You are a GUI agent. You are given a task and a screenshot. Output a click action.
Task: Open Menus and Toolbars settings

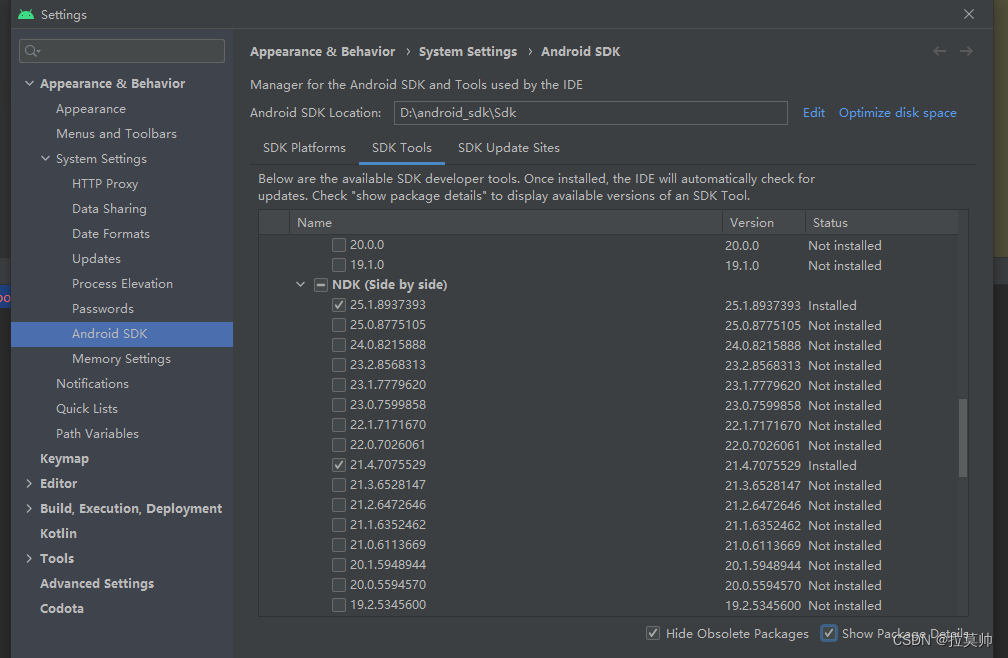coord(116,134)
